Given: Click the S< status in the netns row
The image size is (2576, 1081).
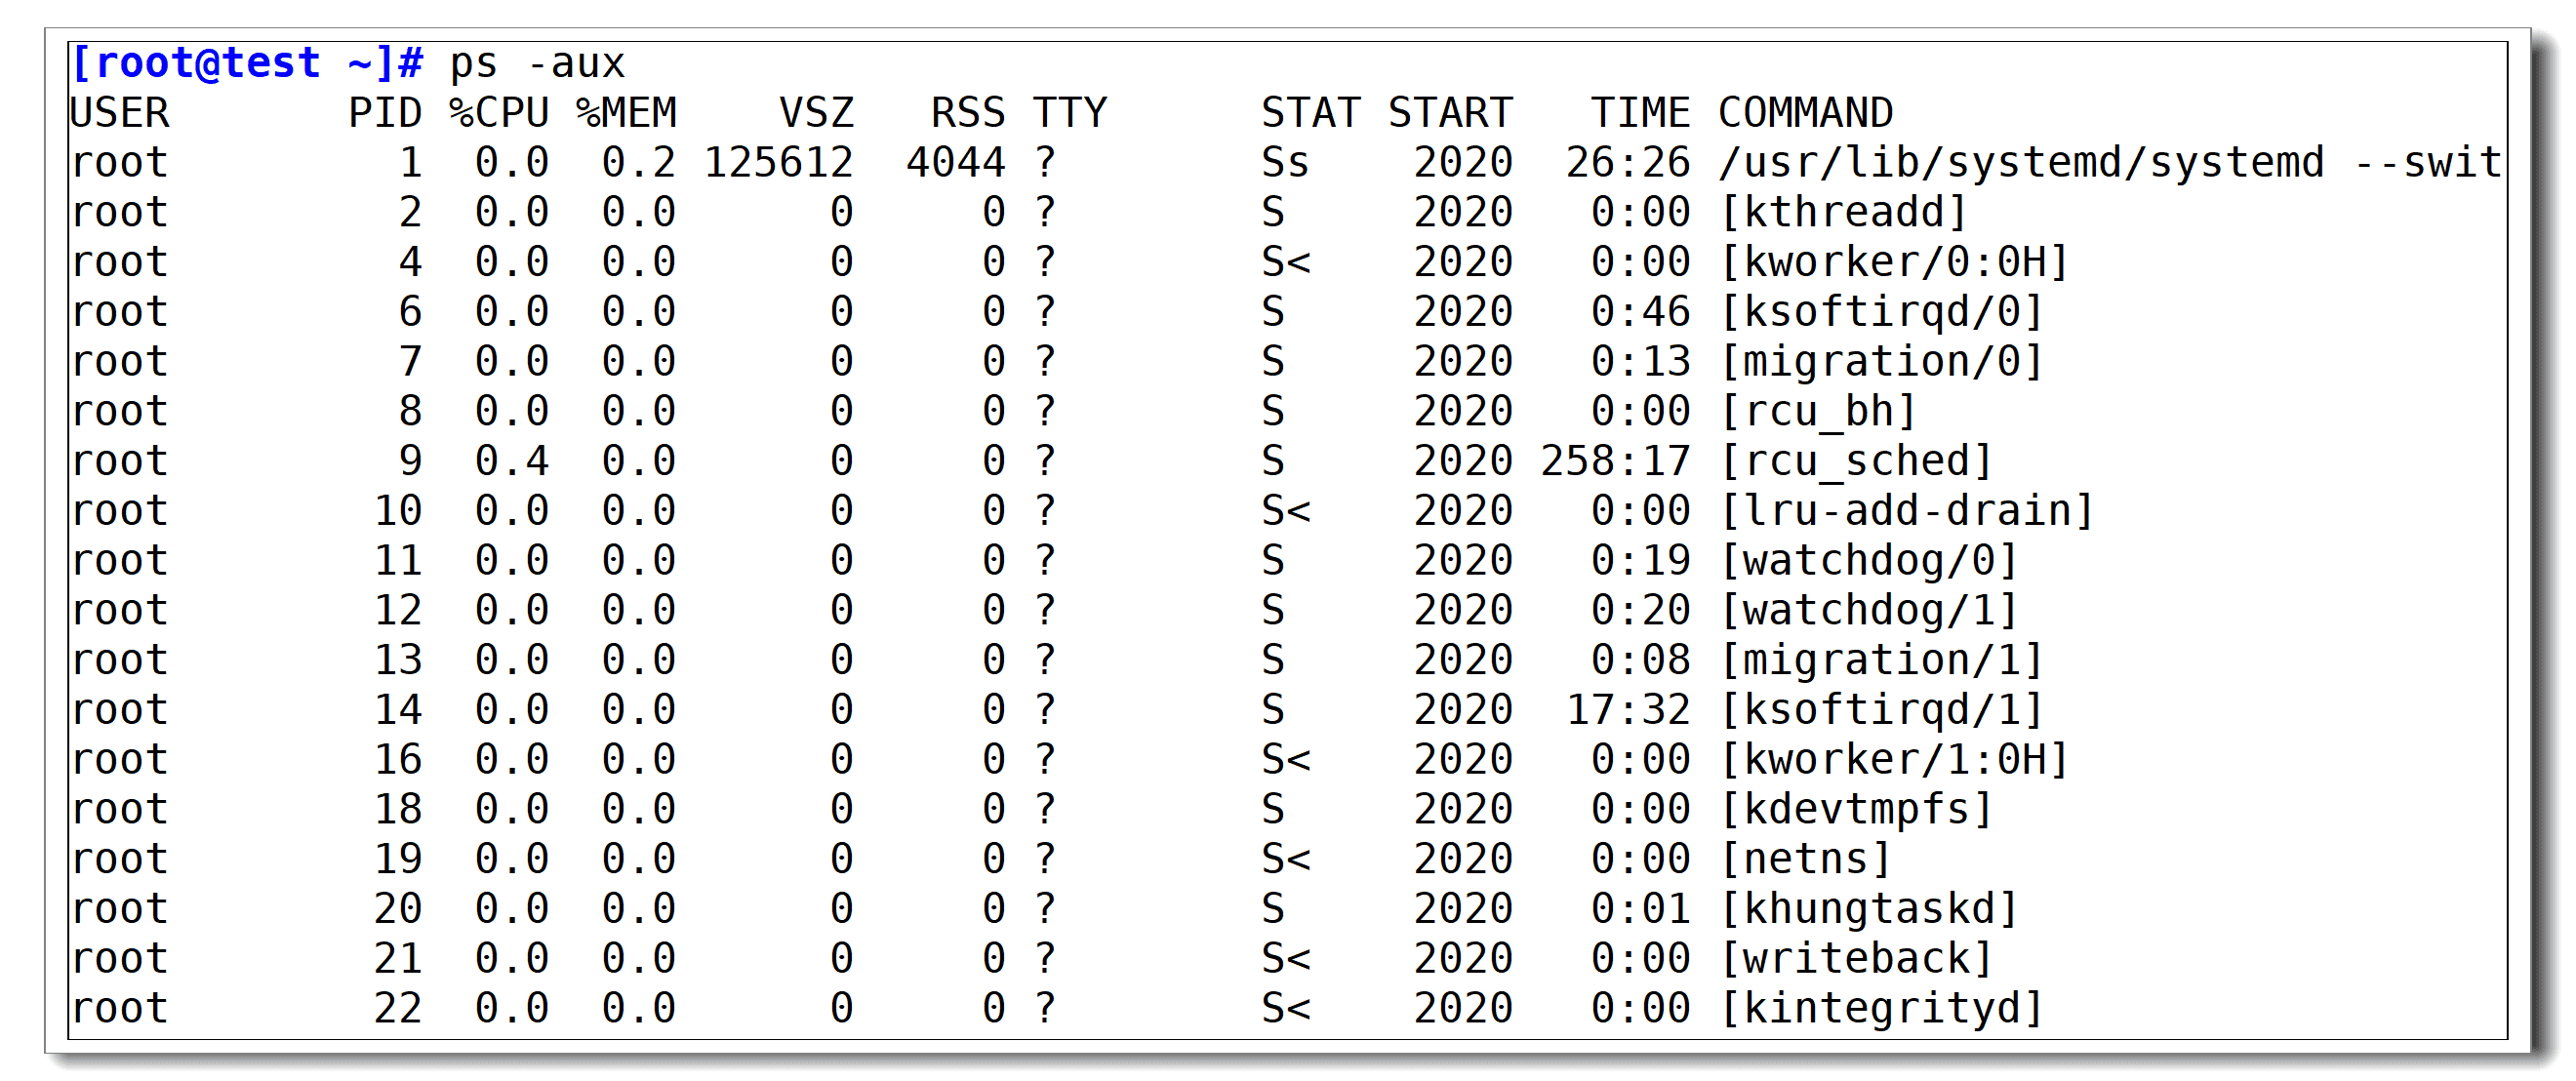Looking at the screenshot, I should [x=1285, y=859].
